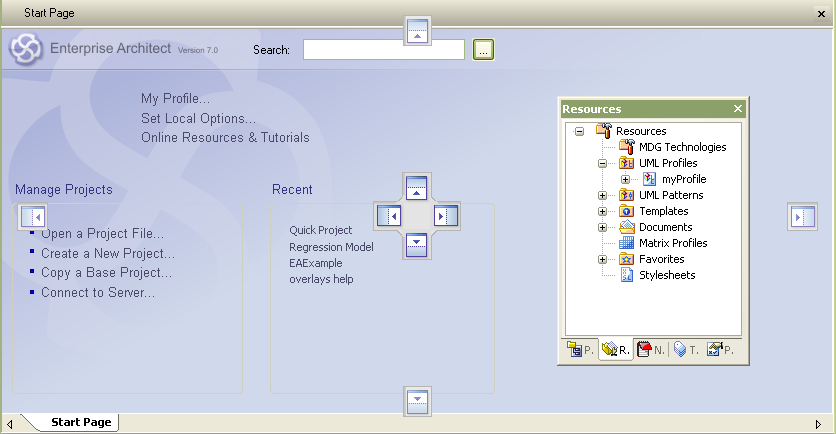The height and width of the screenshot is (434, 836).
Task: Click the Documents folder icon
Action: point(626,227)
